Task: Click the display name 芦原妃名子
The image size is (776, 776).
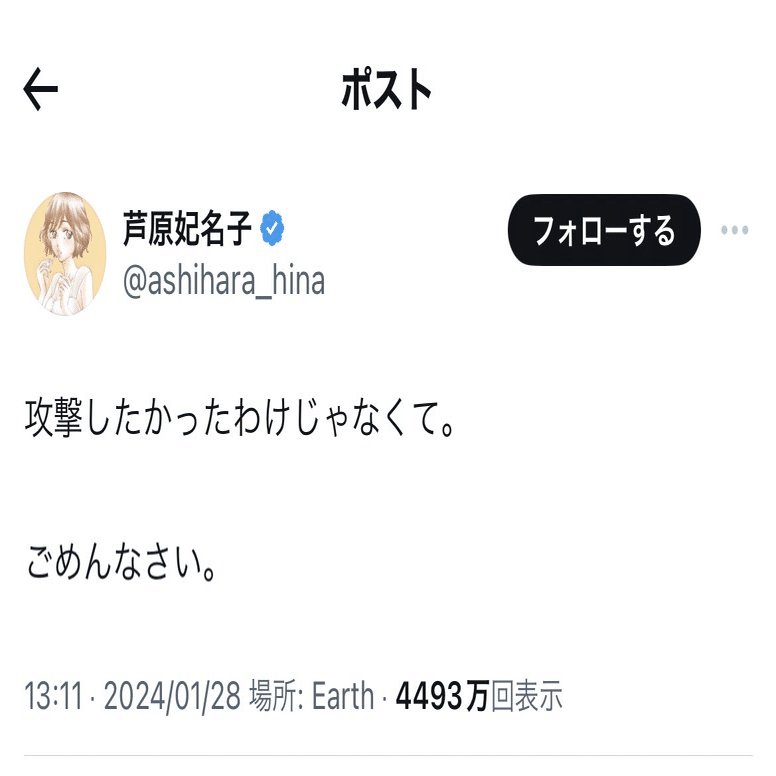Action: [188, 228]
